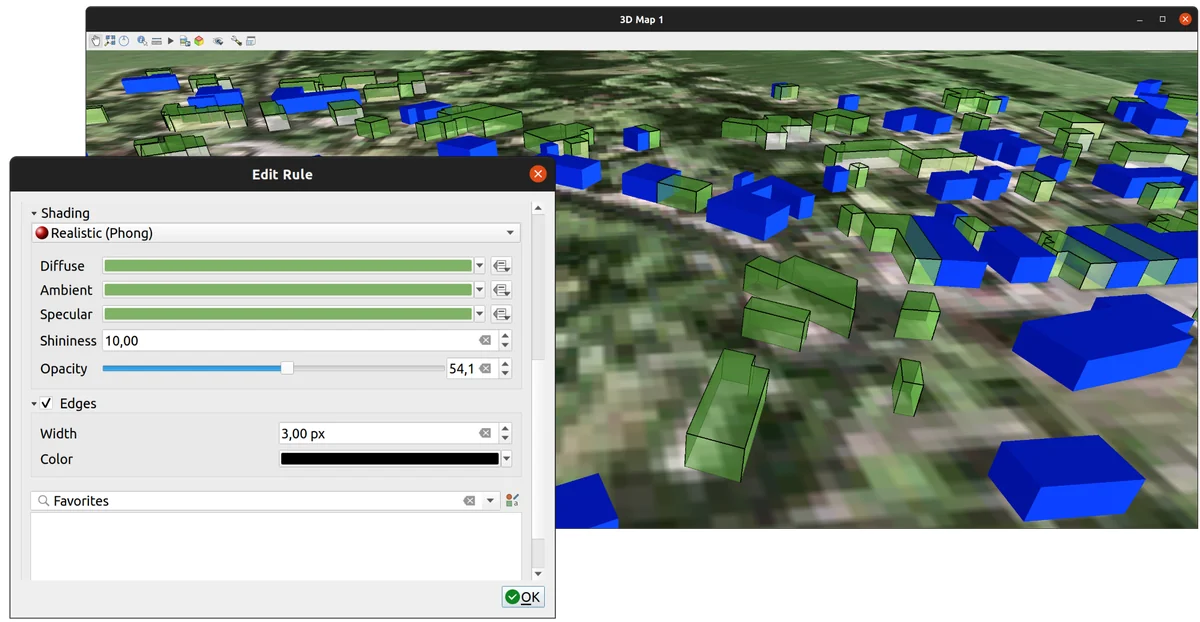Image resolution: width=1200 pixels, height=622 pixels.
Task: Click into the Shininess value field
Action: pyautogui.click(x=290, y=341)
